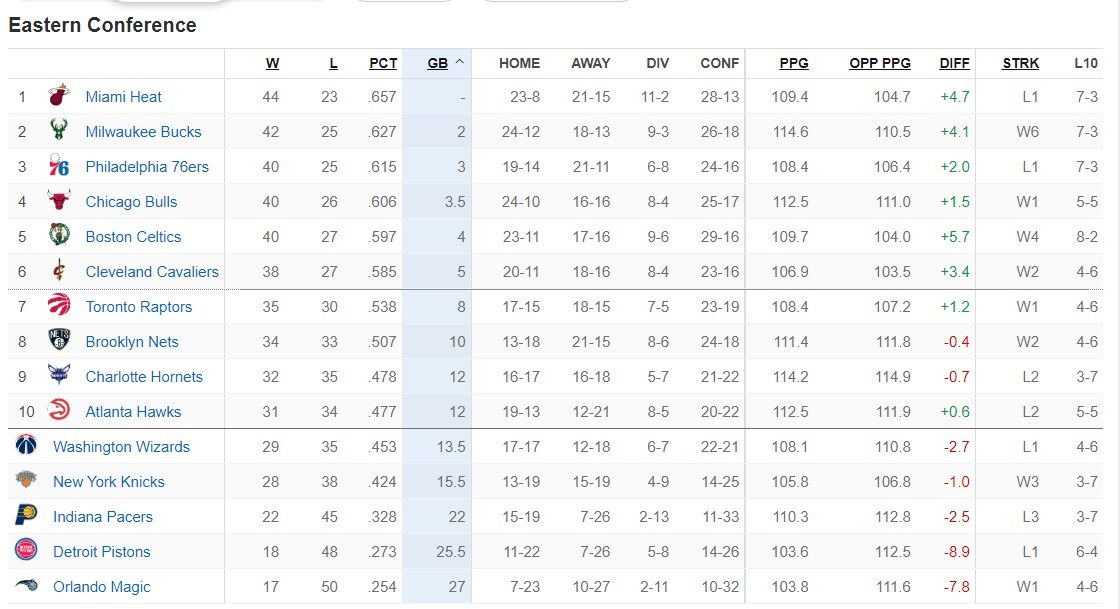
Task: Click the Detroit Pistons logo icon
Action: point(26,551)
